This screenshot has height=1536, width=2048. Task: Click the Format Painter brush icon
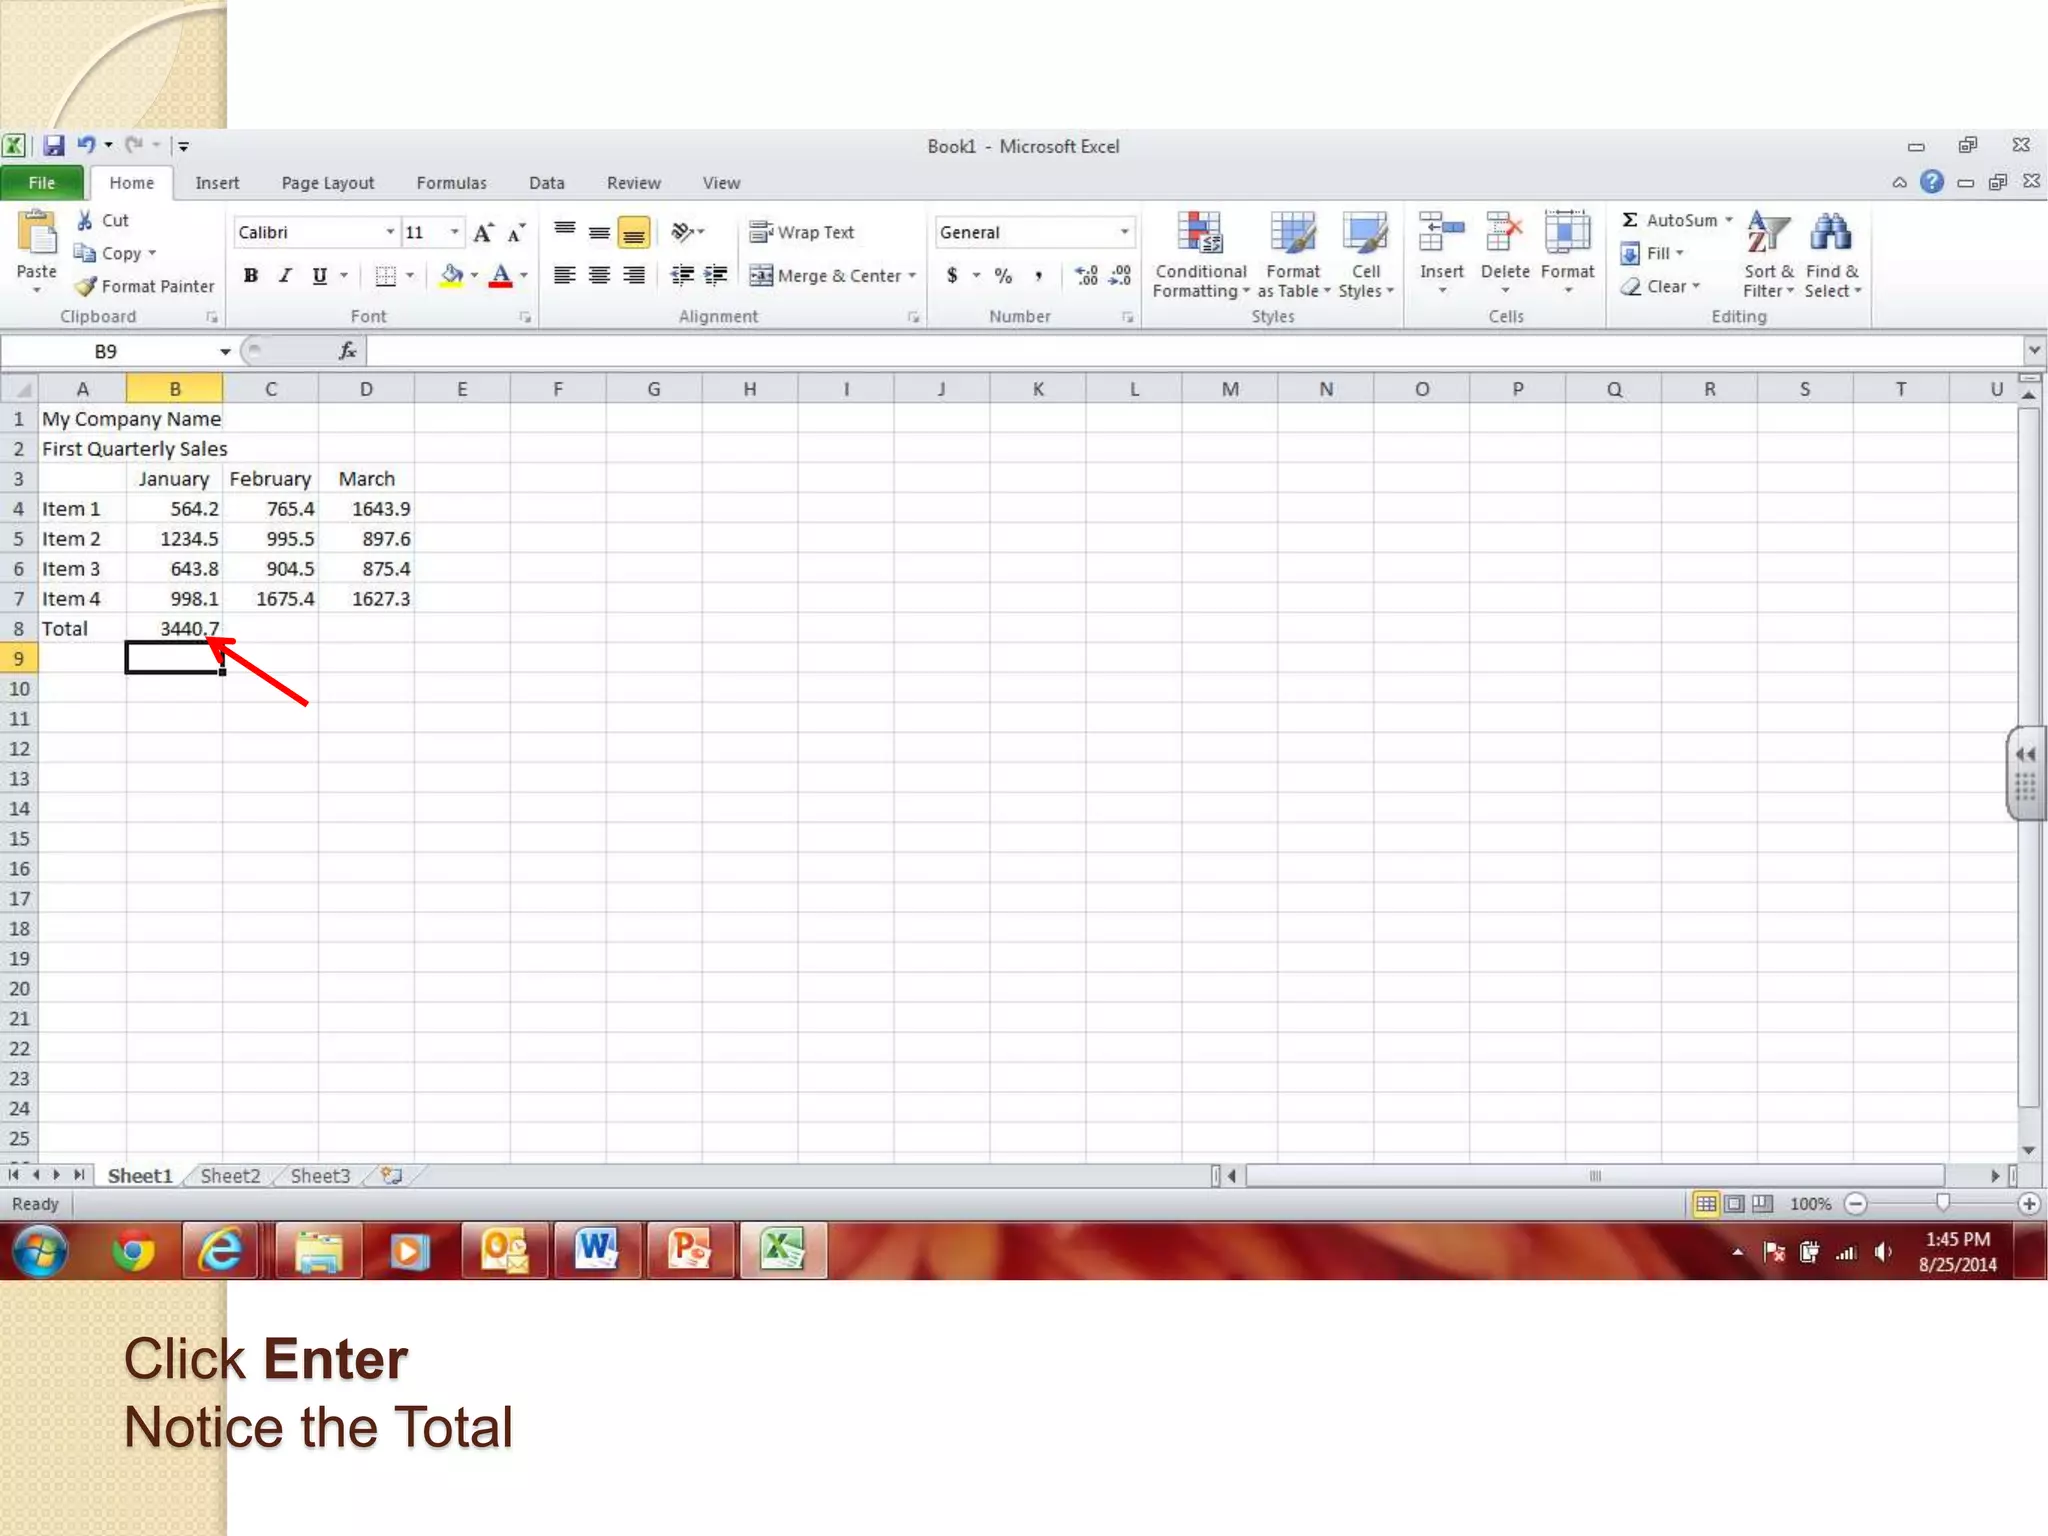coord(86,287)
